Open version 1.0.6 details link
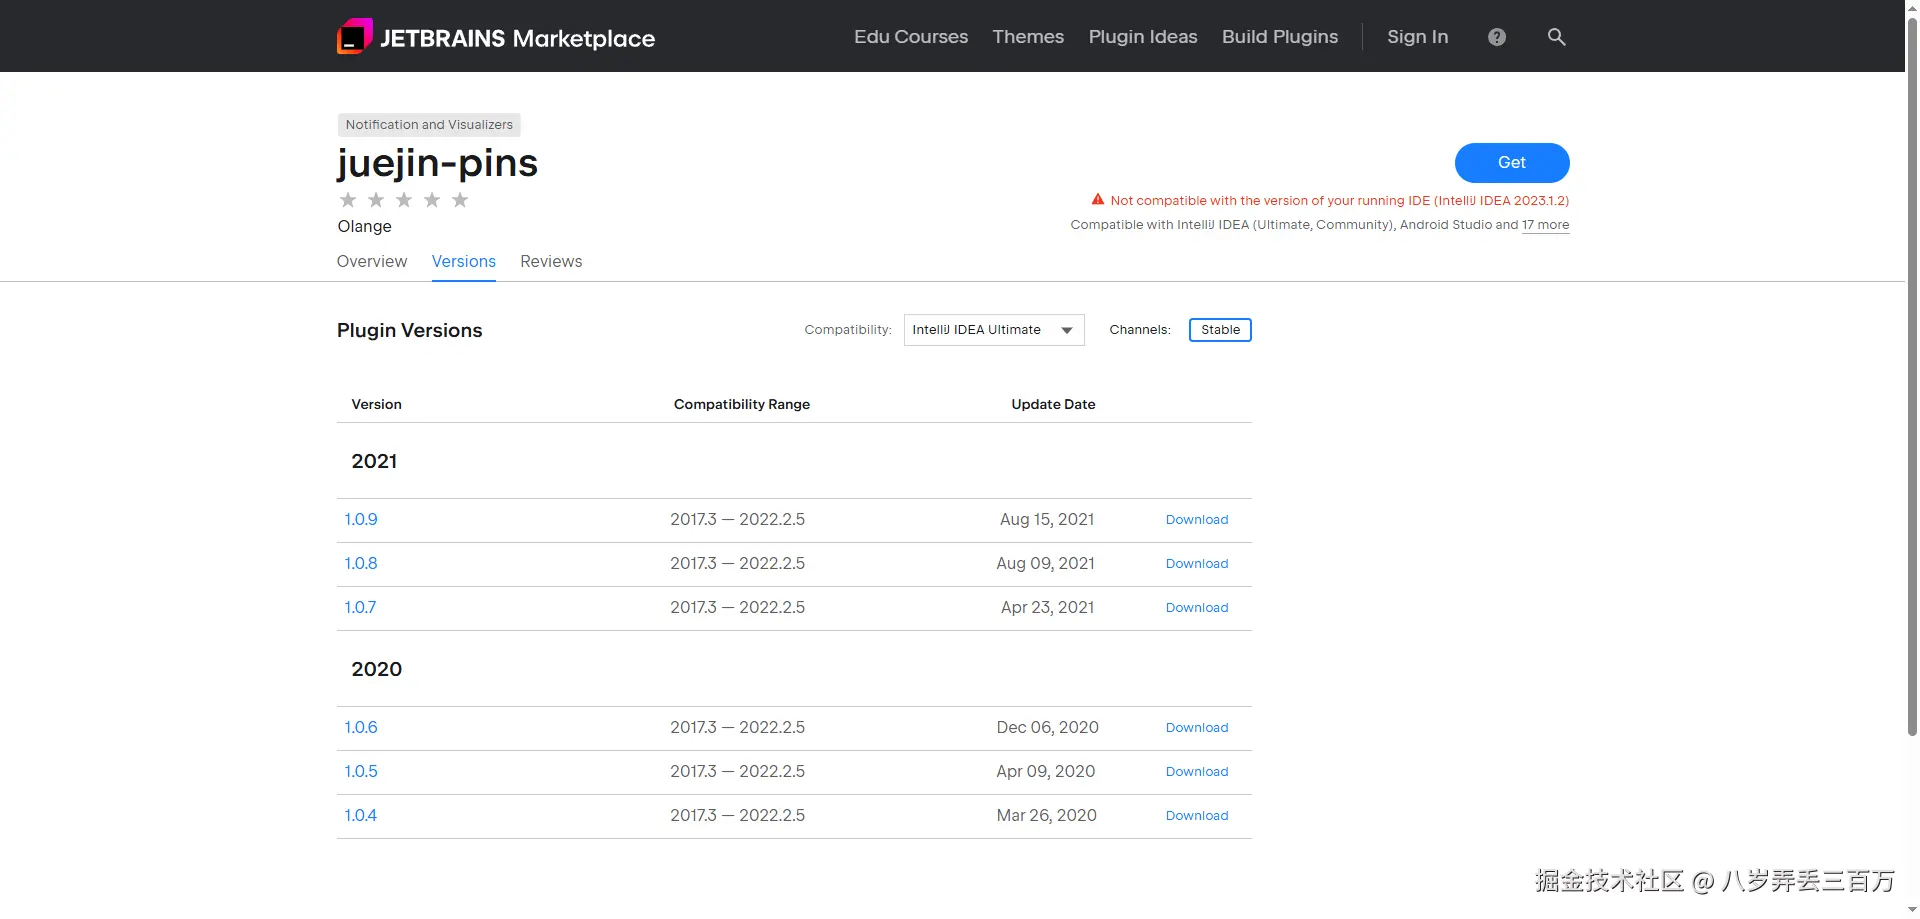The image size is (1920, 919). click(x=361, y=727)
